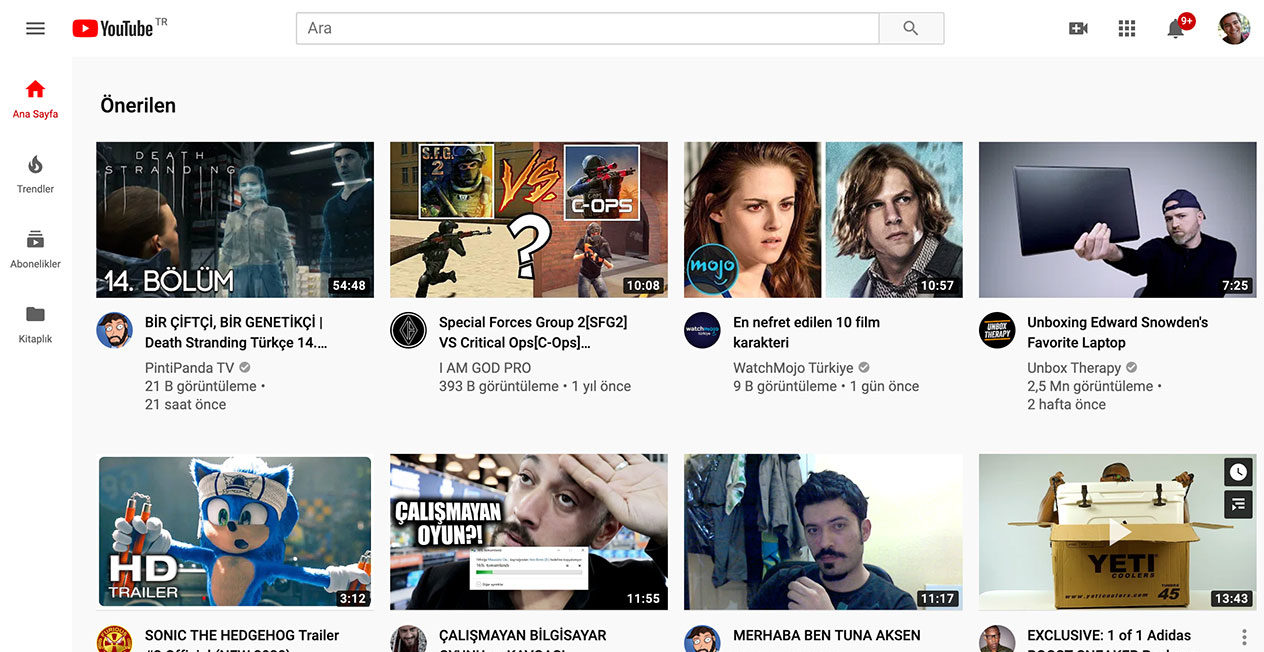This screenshot has height=652, width=1264.
Task: Open Trendler in sidebar
Action: pyautogui.click(x=35, y=174)
